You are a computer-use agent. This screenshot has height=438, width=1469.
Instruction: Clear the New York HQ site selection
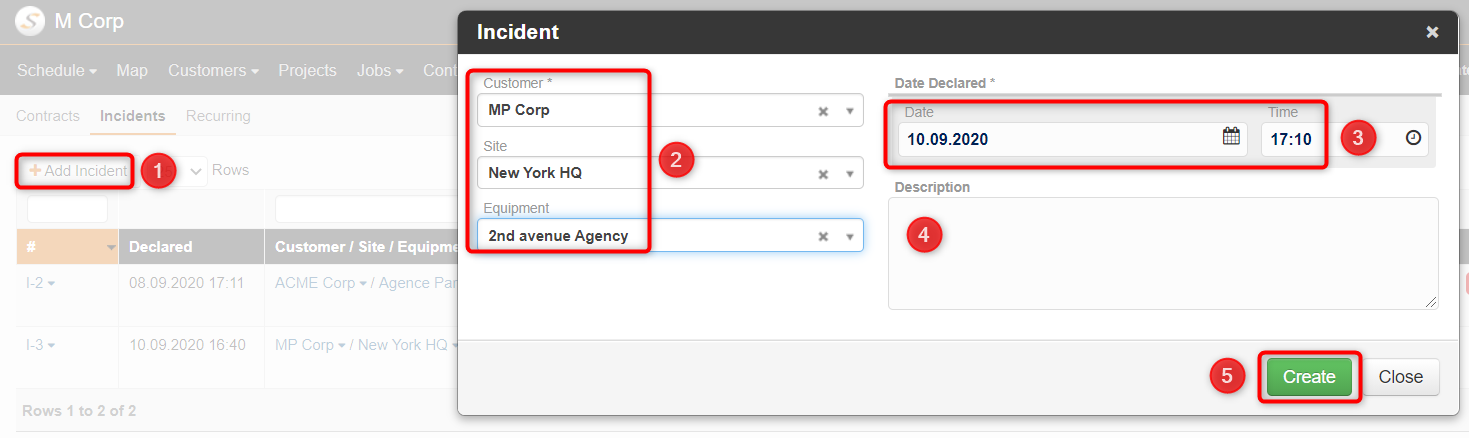click(823, 174)
